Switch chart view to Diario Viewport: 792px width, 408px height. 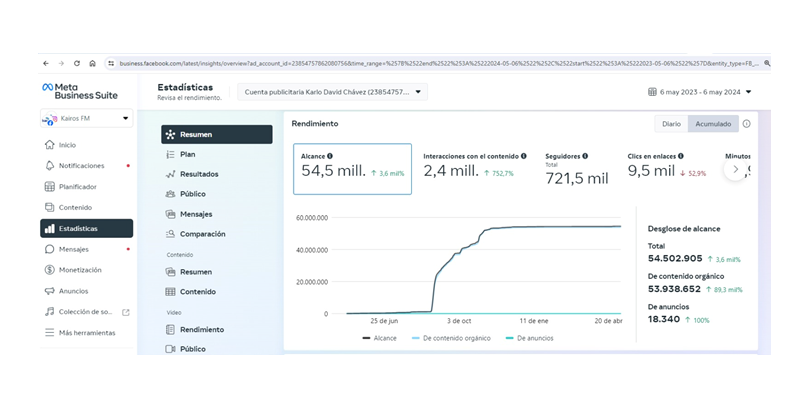tap(671, 124)
